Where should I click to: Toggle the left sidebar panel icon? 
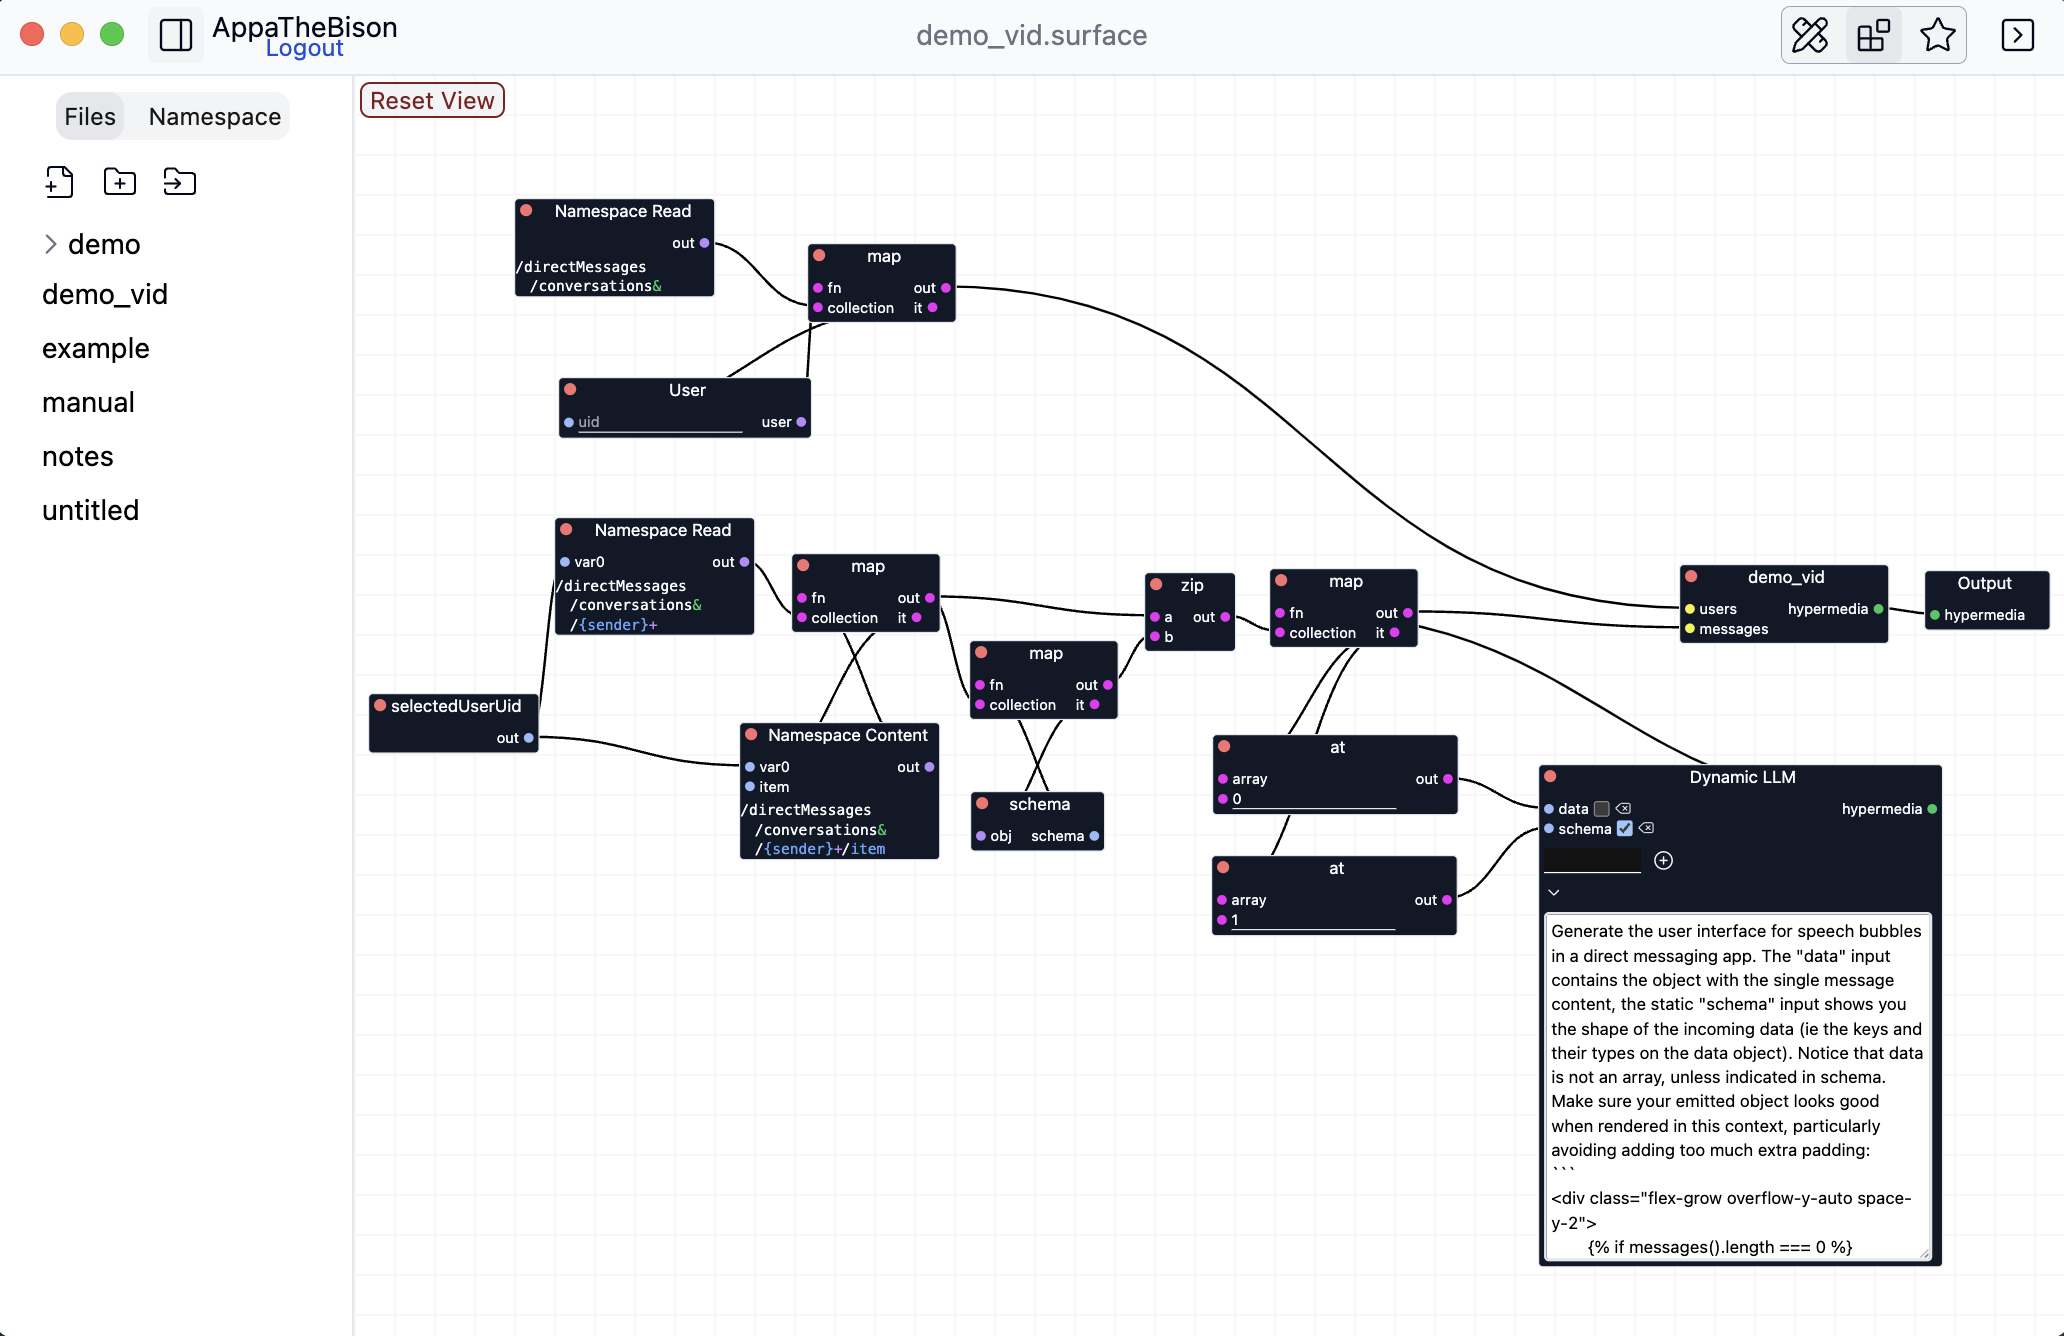(x=176, y=35)
